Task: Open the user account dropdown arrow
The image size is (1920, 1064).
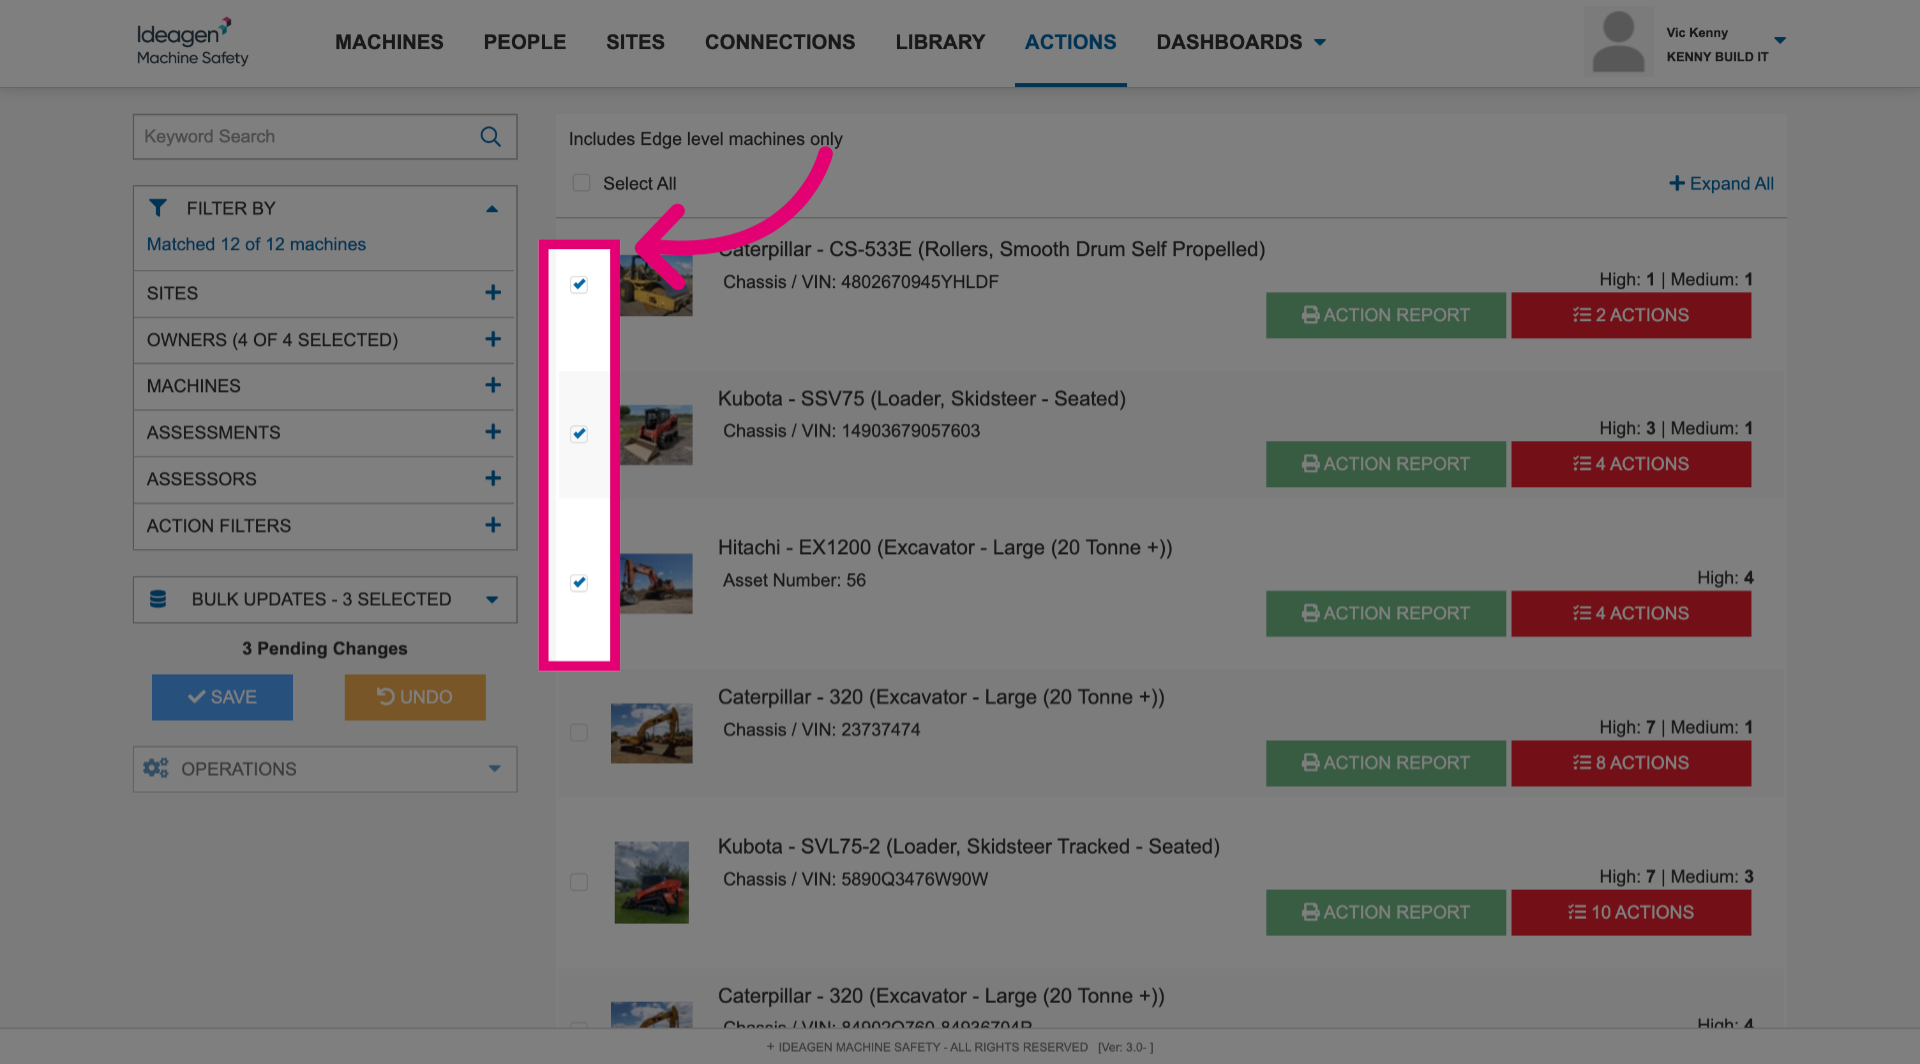Action: coord(1780,41)
